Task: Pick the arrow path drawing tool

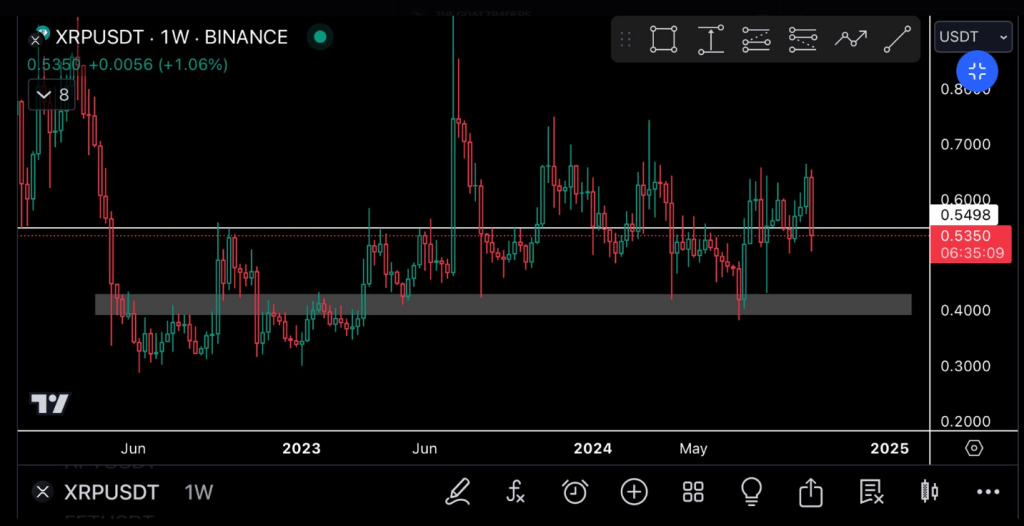Action: (x=851, y=39)
